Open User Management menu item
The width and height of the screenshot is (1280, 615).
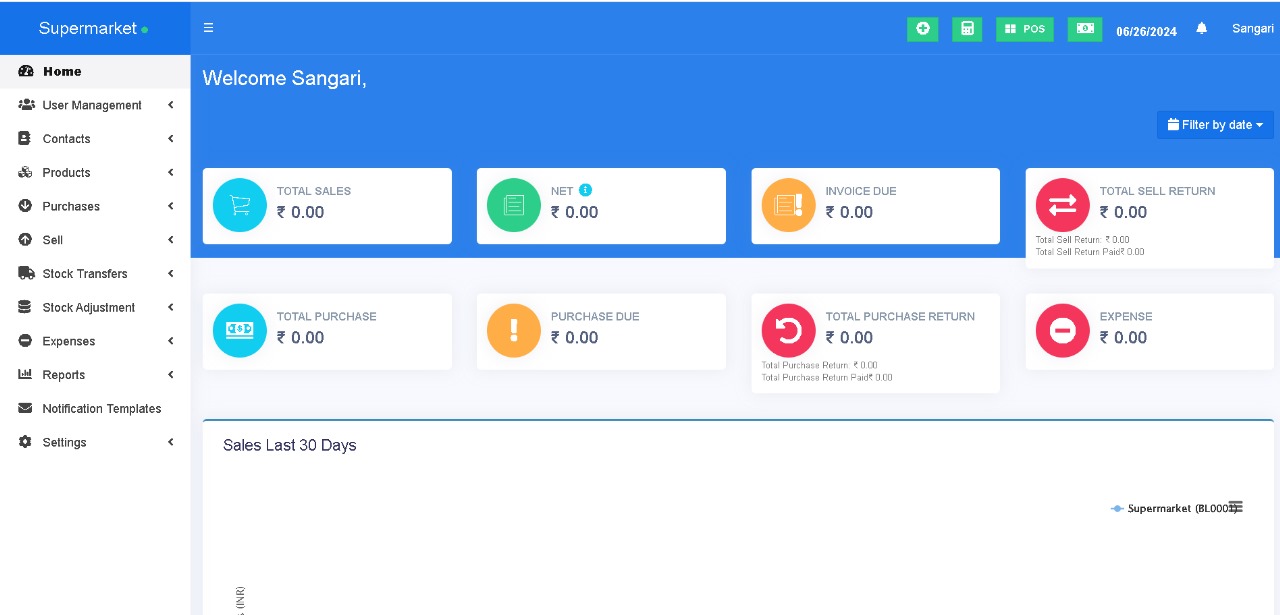point(95,105)
